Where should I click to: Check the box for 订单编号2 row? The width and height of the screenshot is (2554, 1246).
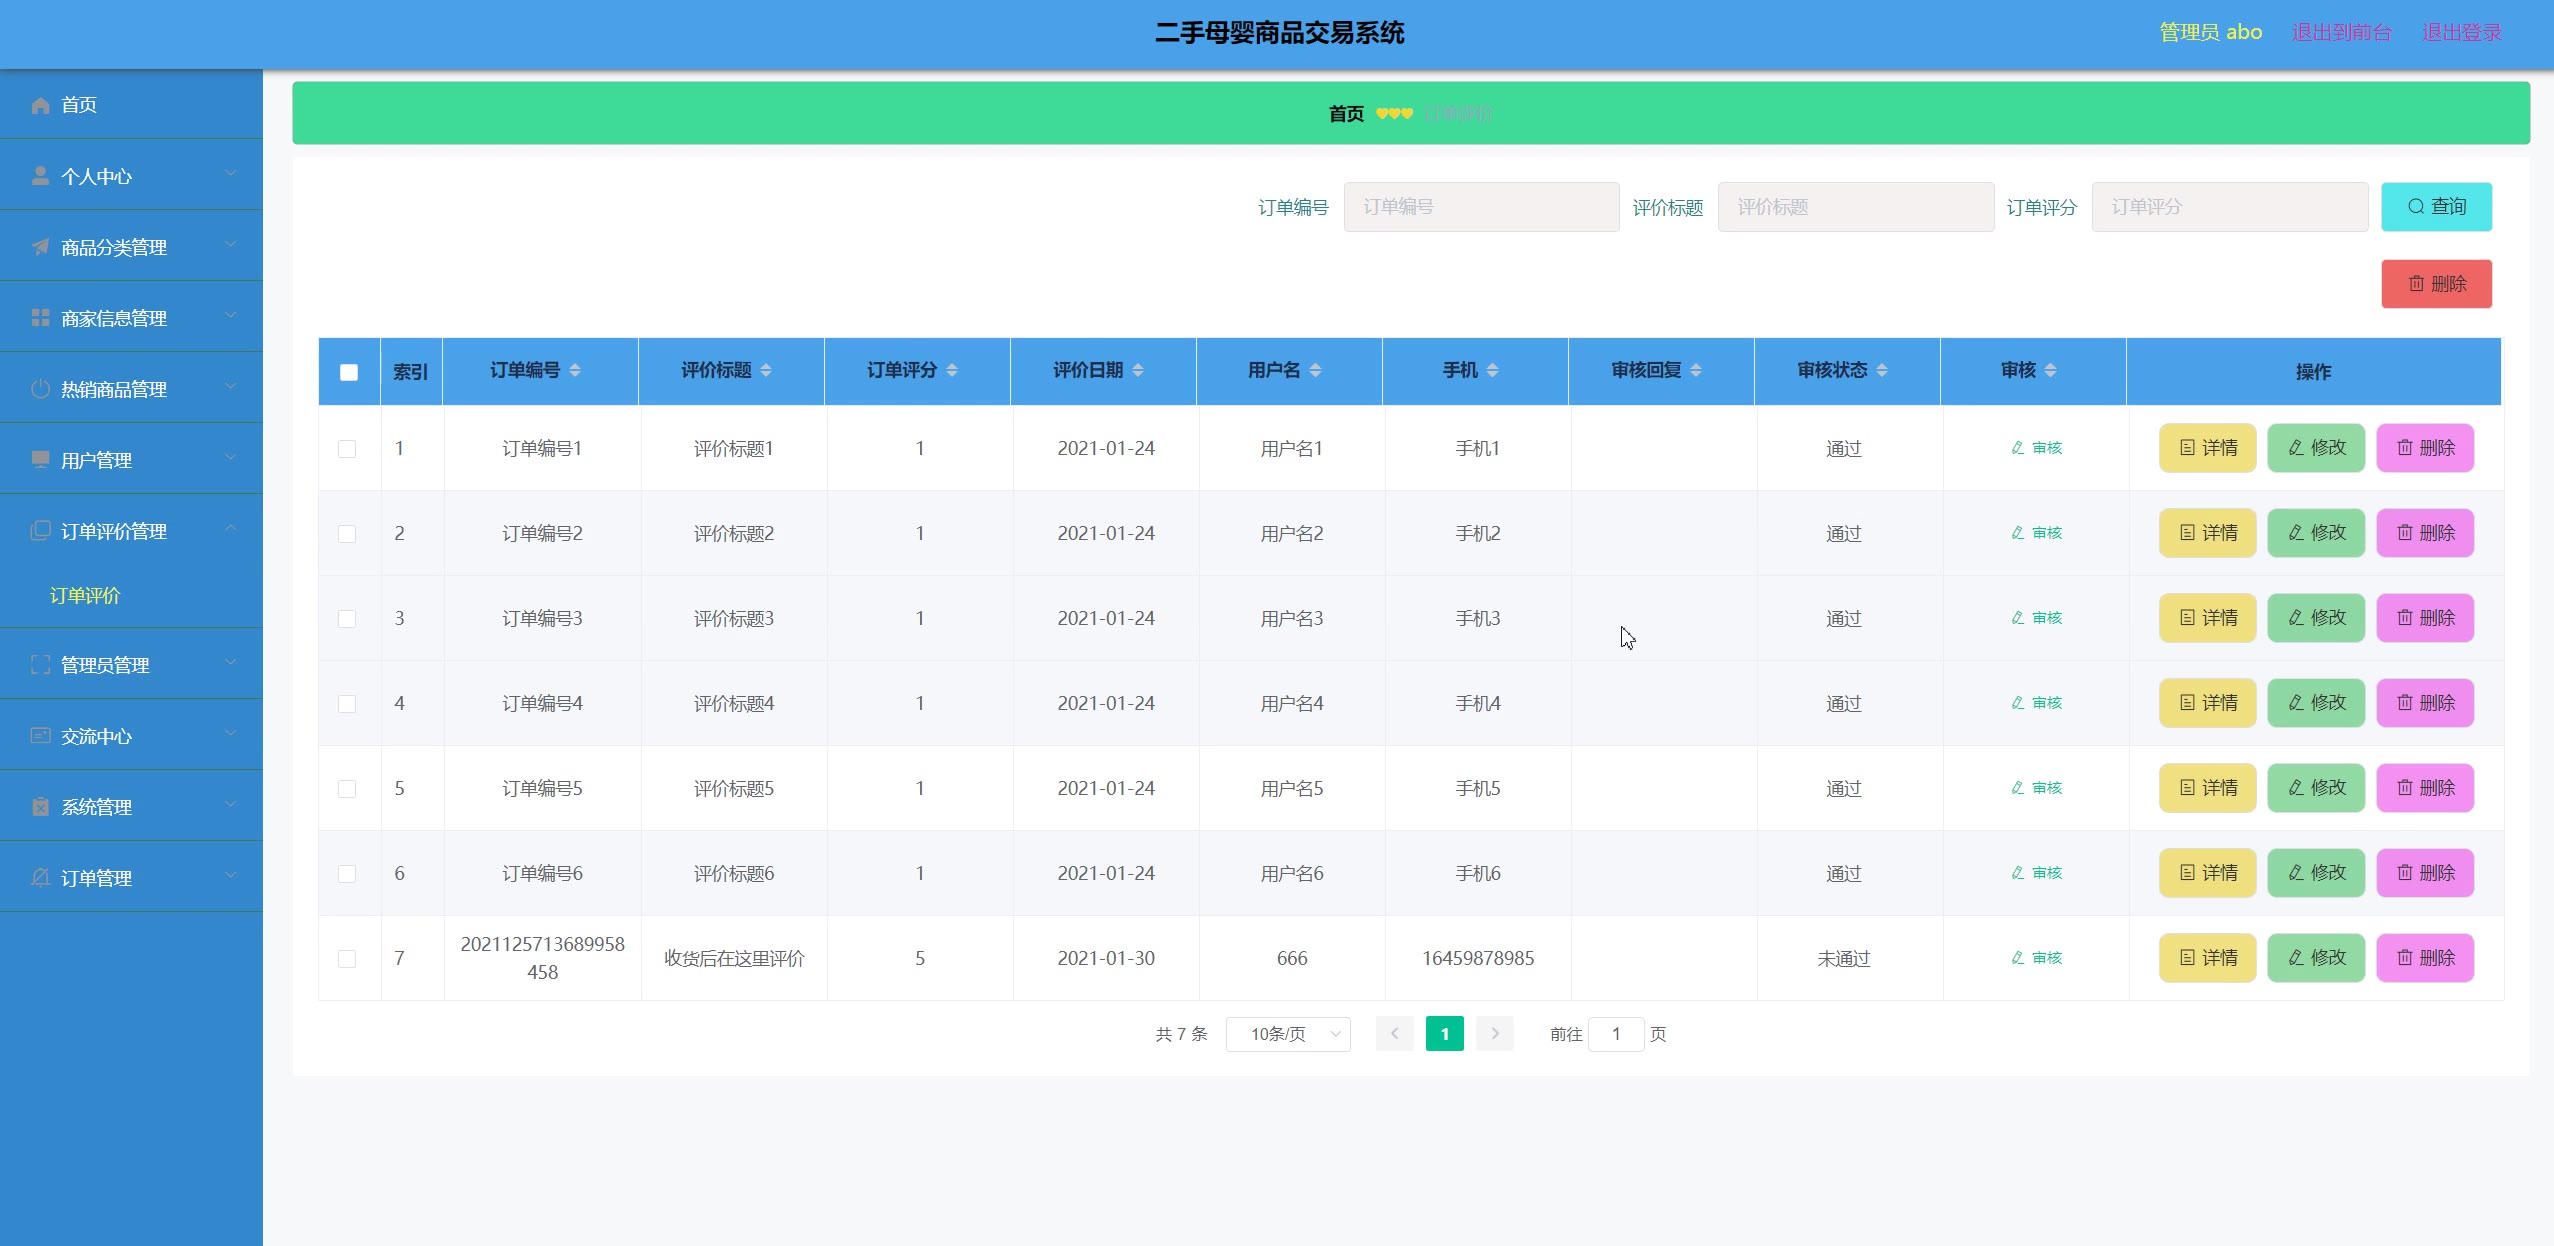pos(347,534)
